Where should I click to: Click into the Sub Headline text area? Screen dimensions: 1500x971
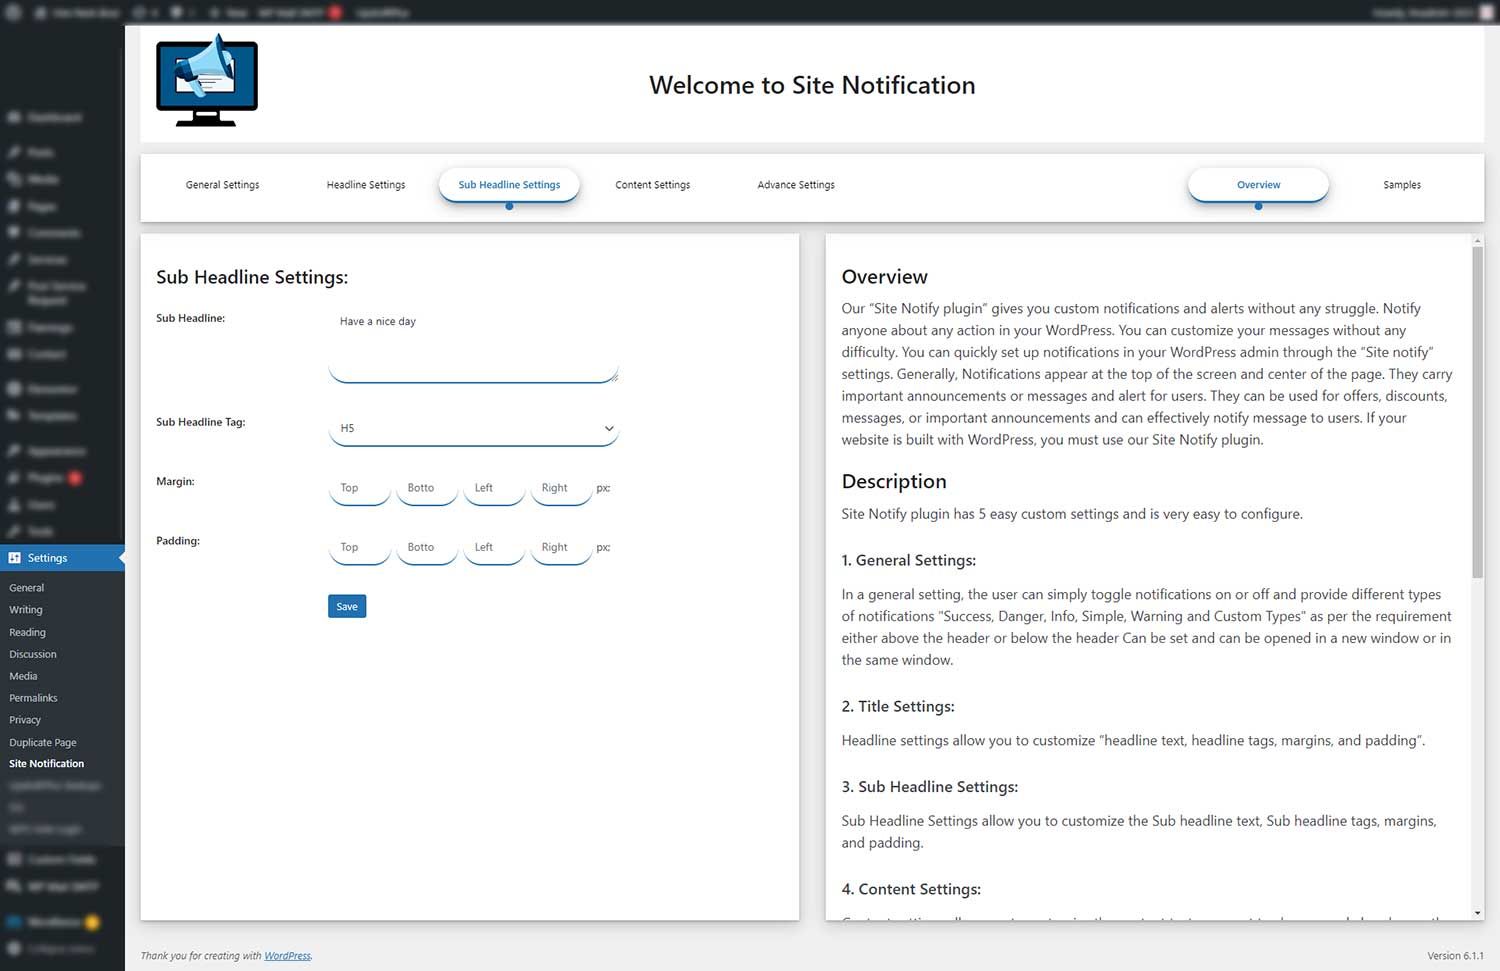(473, 345)
